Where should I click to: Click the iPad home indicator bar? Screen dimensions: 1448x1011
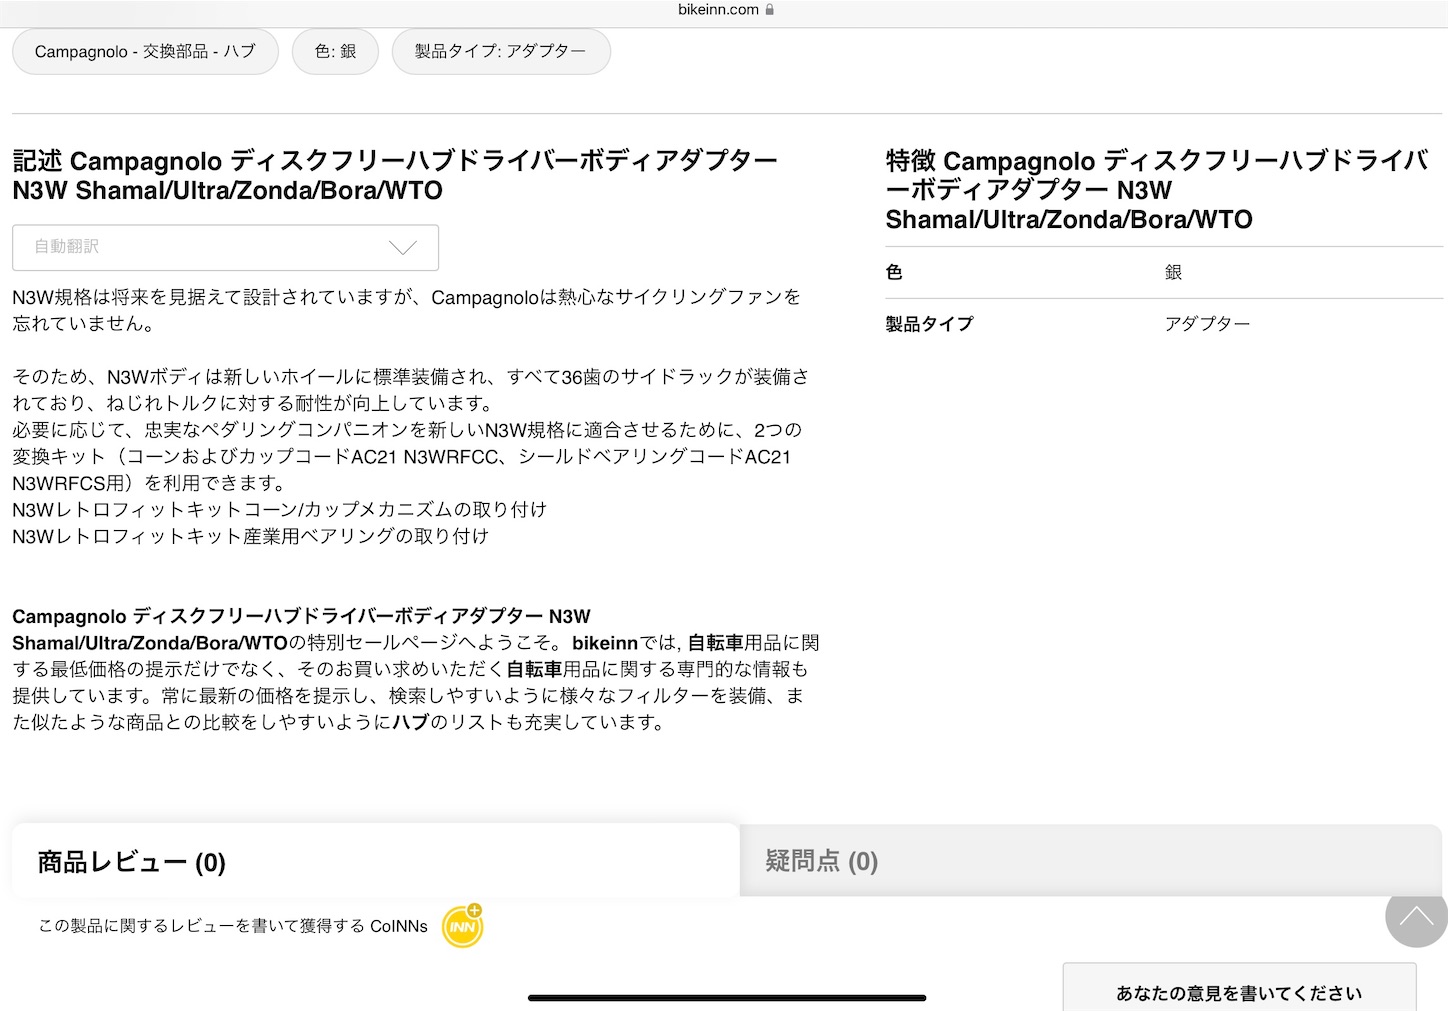pos(727,997)
